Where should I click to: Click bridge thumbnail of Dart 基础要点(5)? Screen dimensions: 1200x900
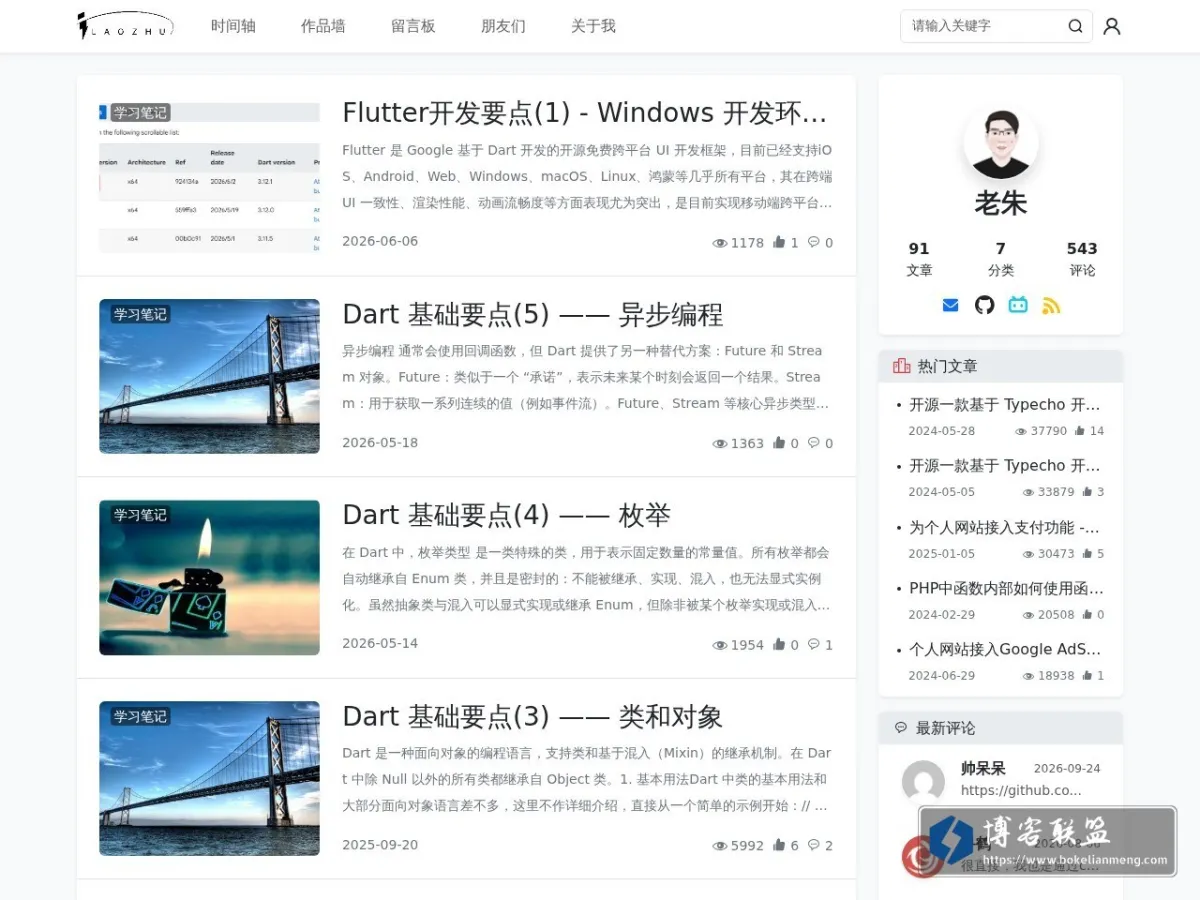pyautogui.click(x=209, y=377)
